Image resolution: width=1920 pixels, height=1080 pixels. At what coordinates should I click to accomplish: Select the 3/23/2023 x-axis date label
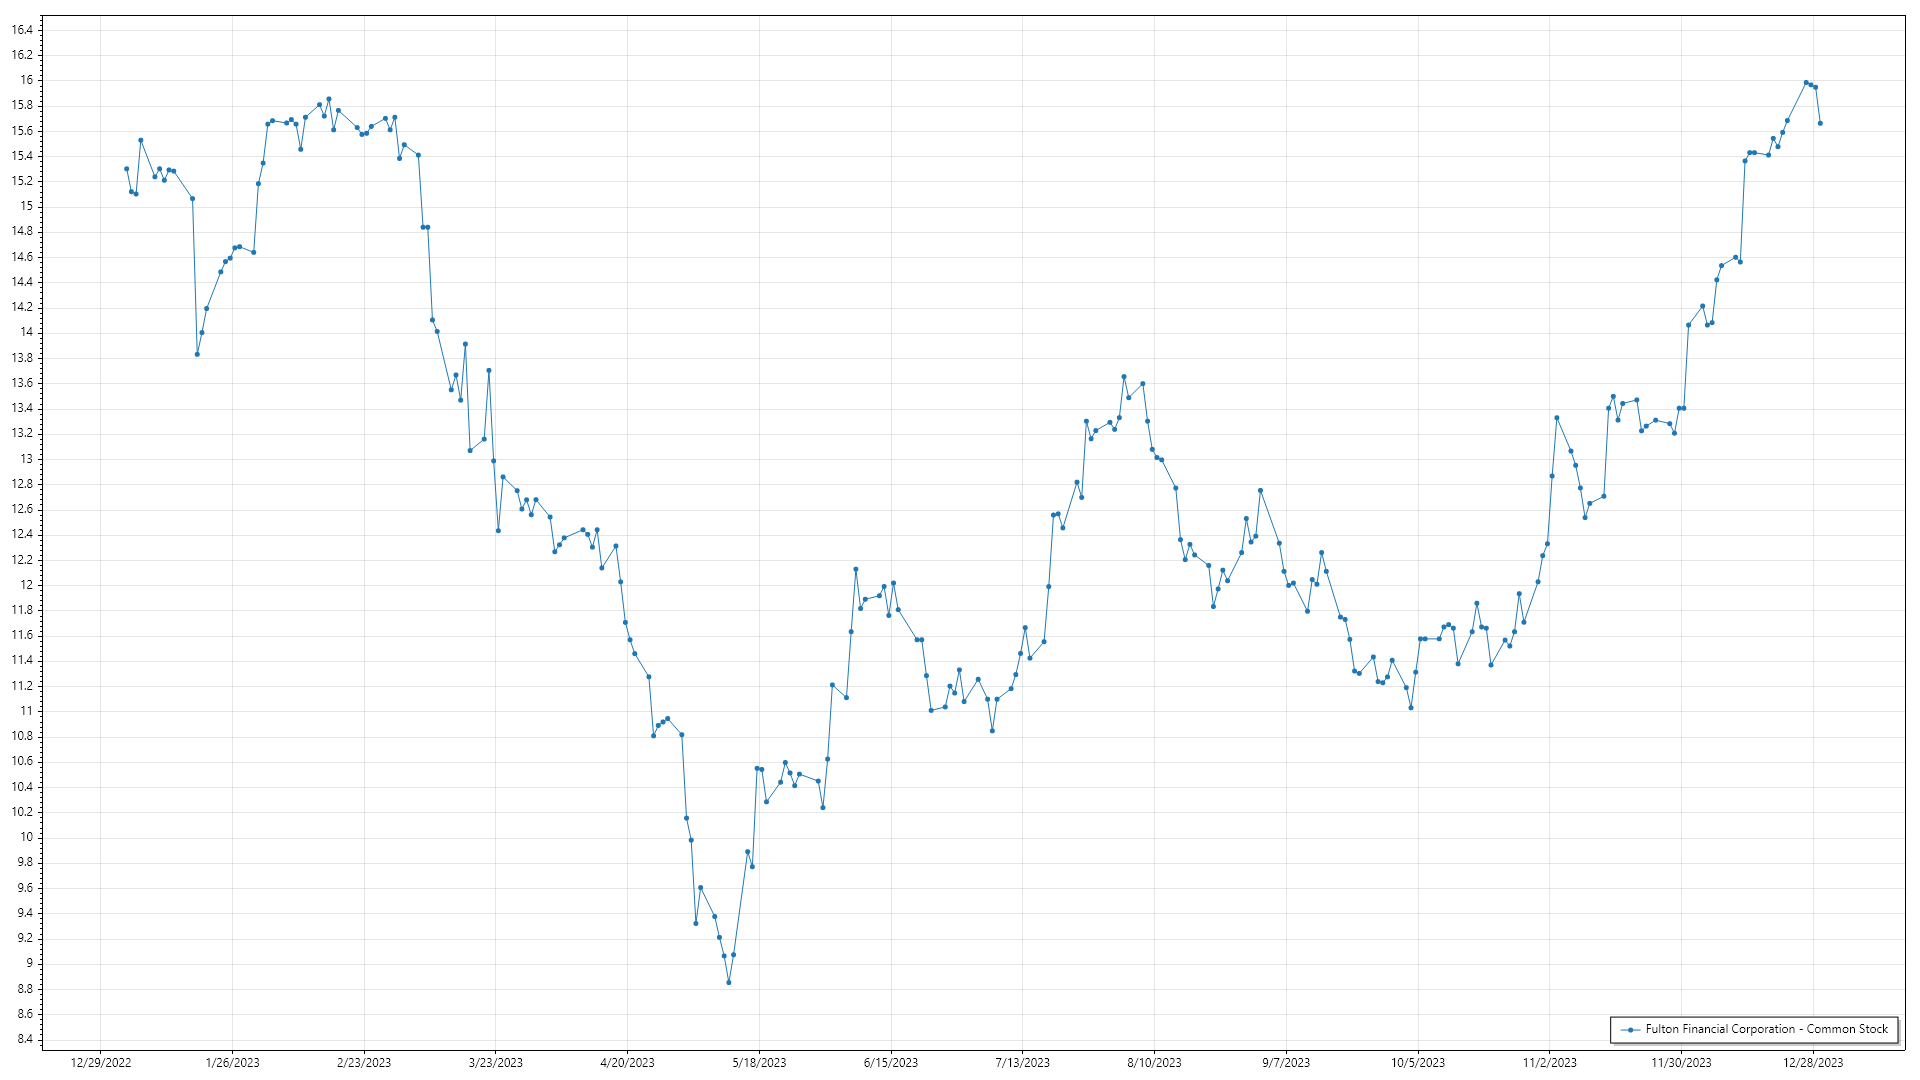pos(496,1062)
